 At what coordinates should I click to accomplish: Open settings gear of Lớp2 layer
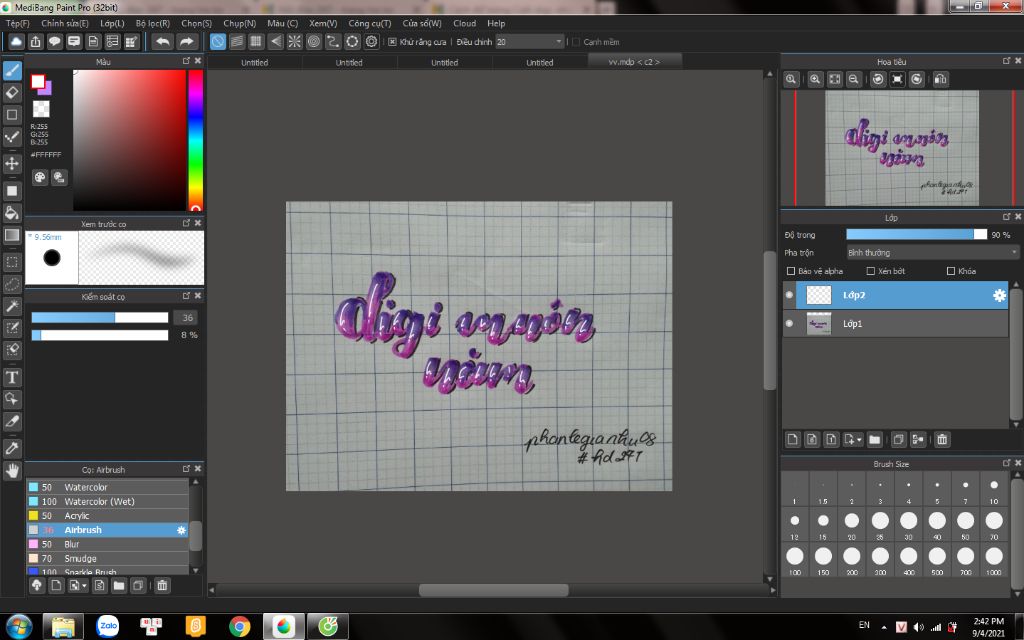coord(998,295)
